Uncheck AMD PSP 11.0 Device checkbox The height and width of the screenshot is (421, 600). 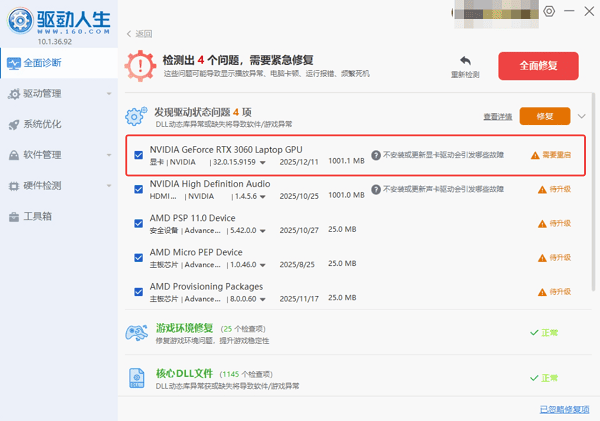pyautogui.click(x=139, y=223)
